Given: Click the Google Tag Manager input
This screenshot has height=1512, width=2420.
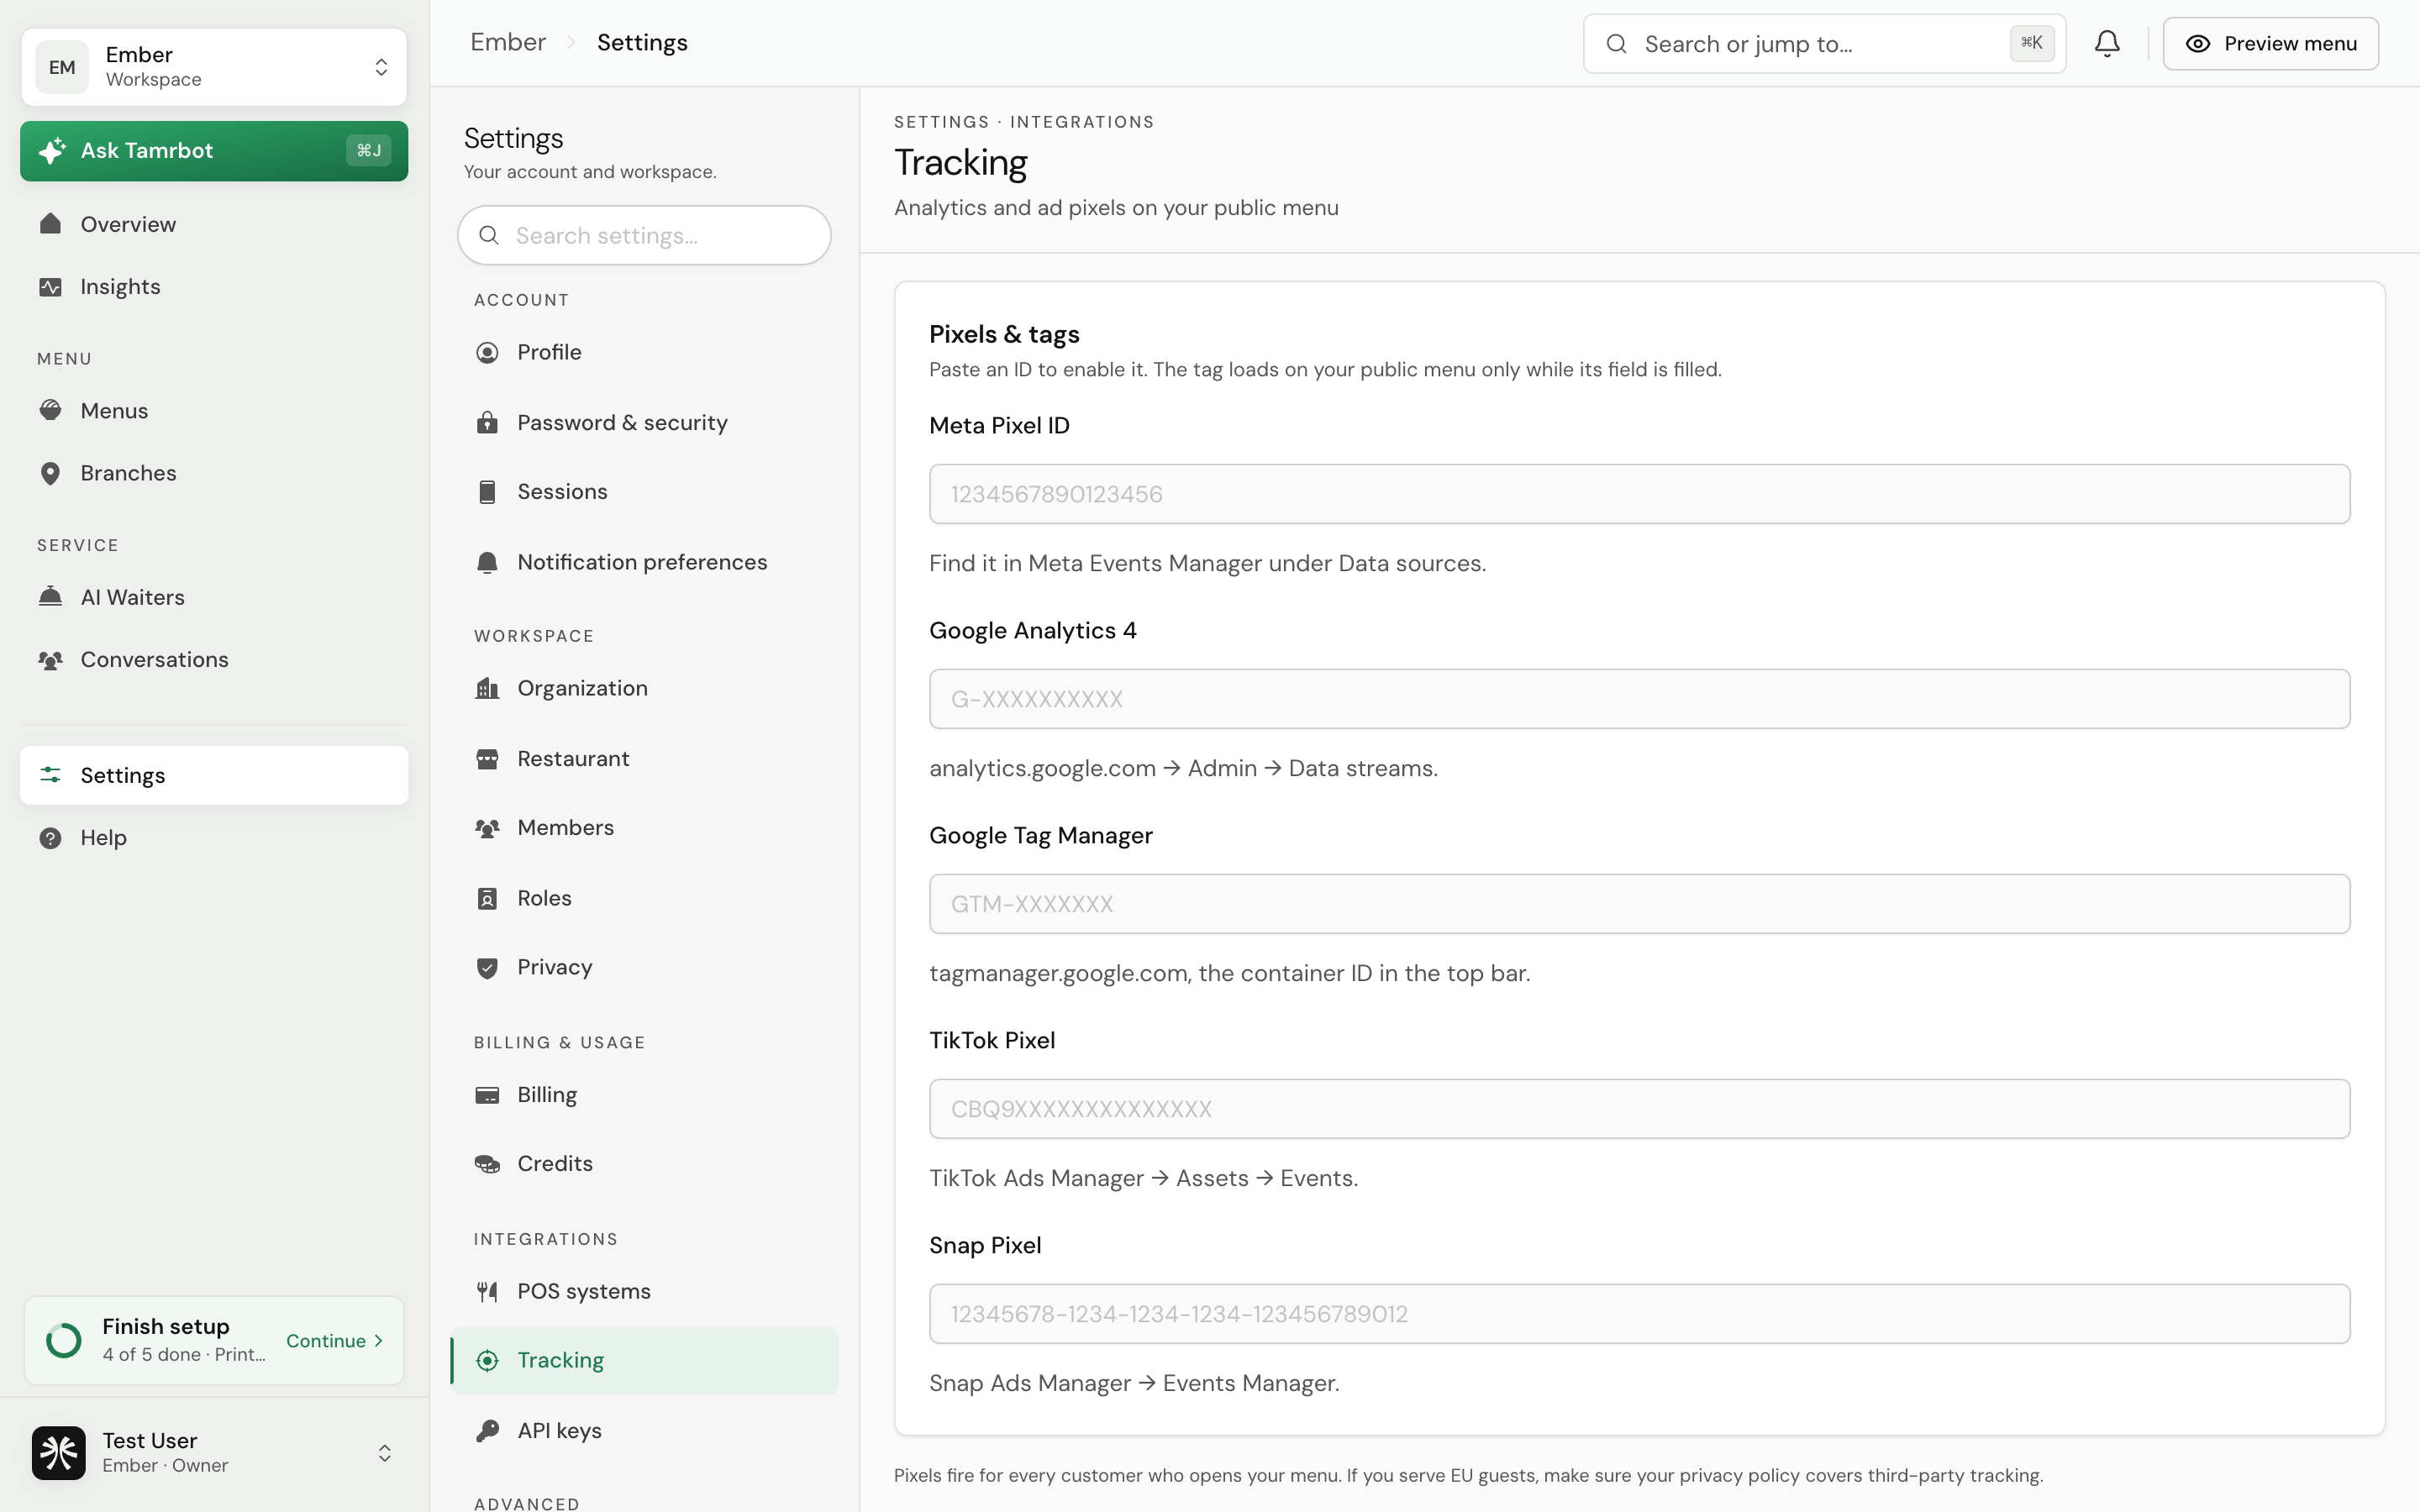Looking at the screenshot, I should tap(1639, 904).
